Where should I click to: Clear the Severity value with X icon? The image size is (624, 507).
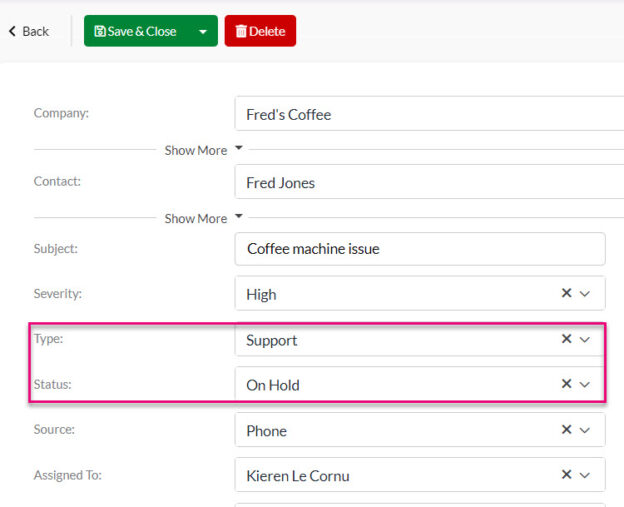[x=566, y=294]
